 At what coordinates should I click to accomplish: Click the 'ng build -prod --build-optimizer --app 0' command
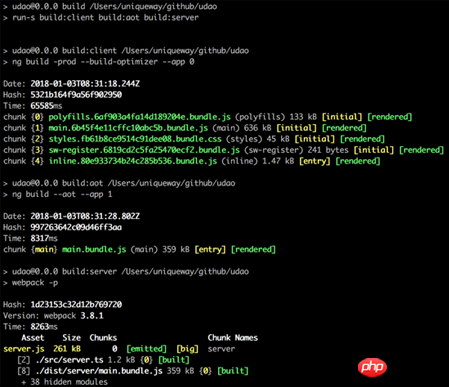click(x=103, y=62)
